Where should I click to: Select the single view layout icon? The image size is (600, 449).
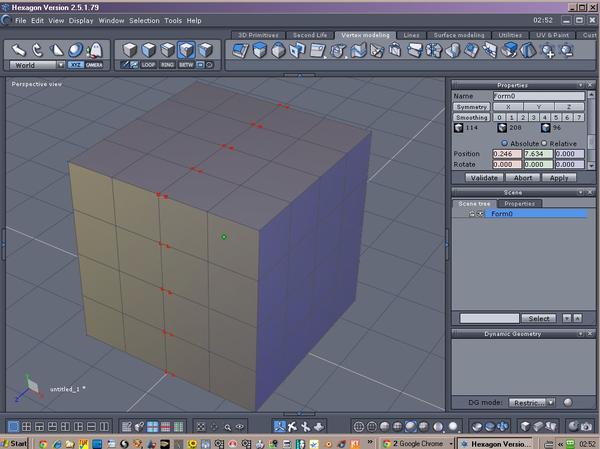[x=13, y=426]
